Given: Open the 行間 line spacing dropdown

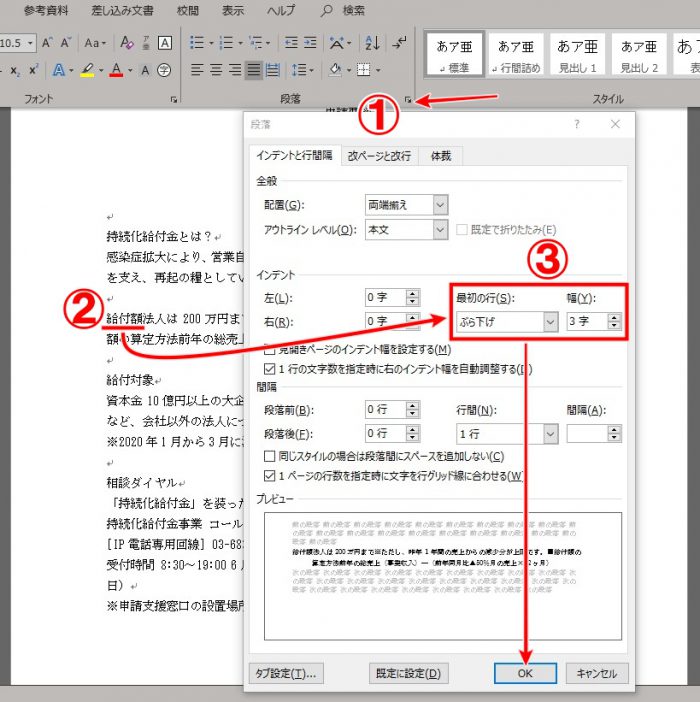Looking at the screenshot, I should (x=551, y=434).
